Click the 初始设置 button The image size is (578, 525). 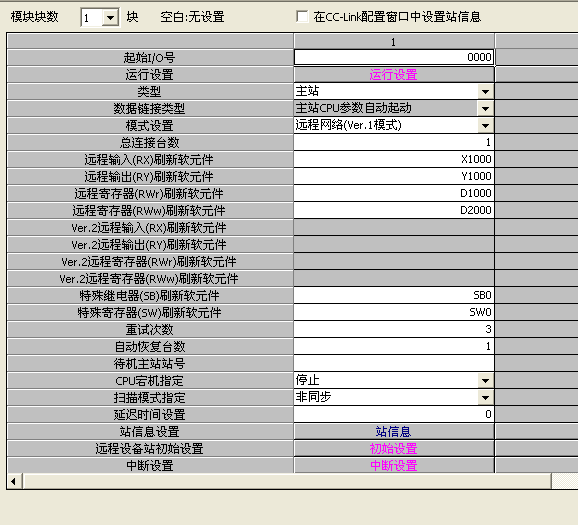[x=394, y=448]
